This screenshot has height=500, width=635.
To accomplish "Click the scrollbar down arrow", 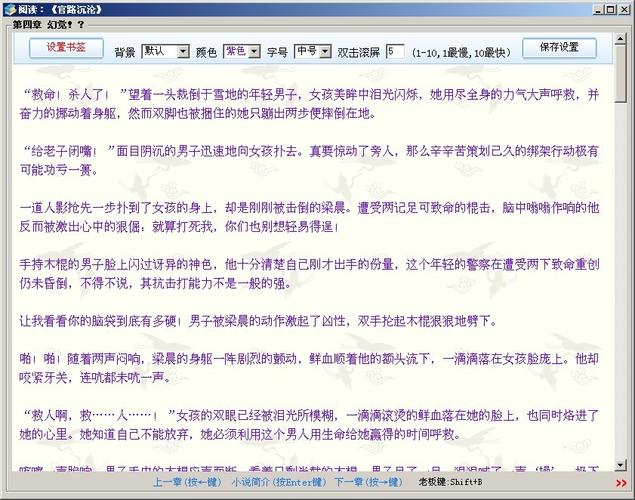I will (620, 465).
